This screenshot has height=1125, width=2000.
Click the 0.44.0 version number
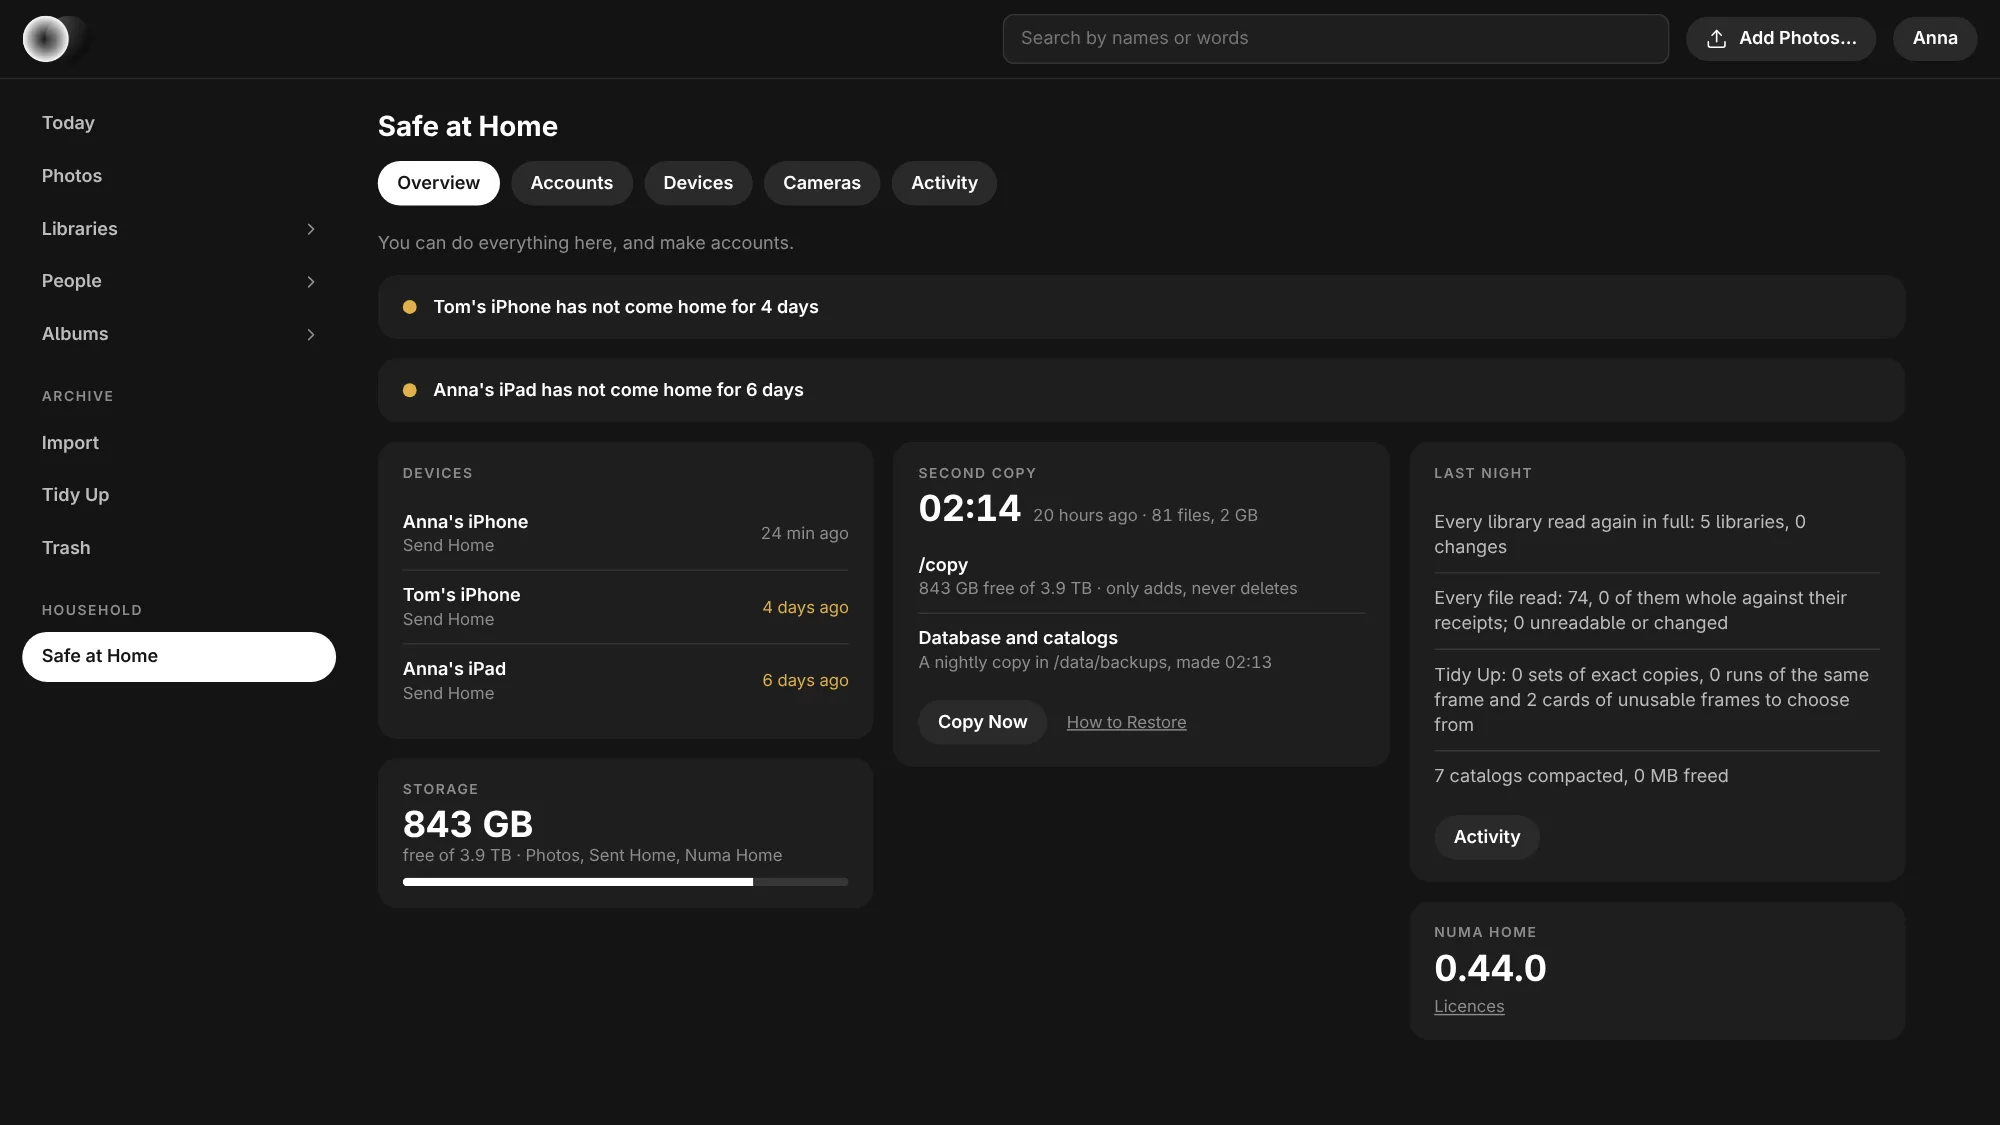coord(1490,968)
